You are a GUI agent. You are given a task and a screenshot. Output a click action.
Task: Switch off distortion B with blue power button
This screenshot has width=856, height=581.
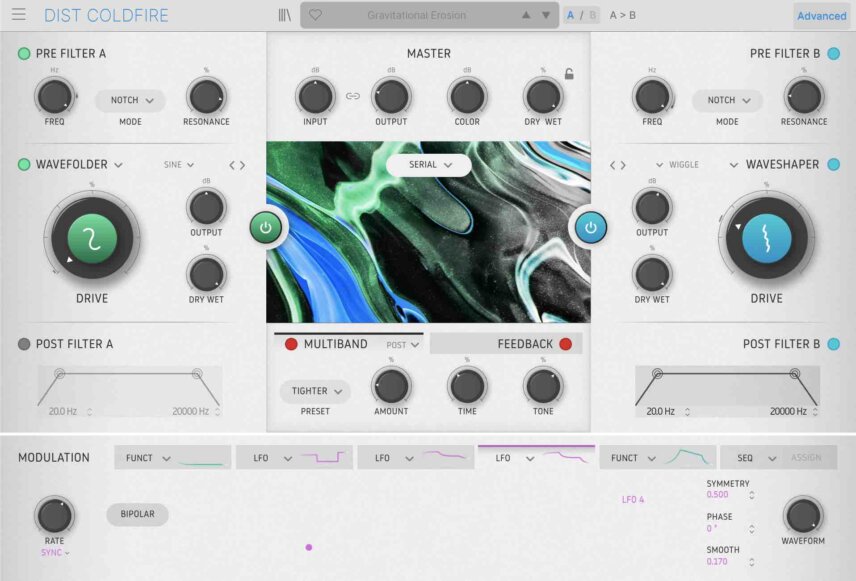(591, 227)
